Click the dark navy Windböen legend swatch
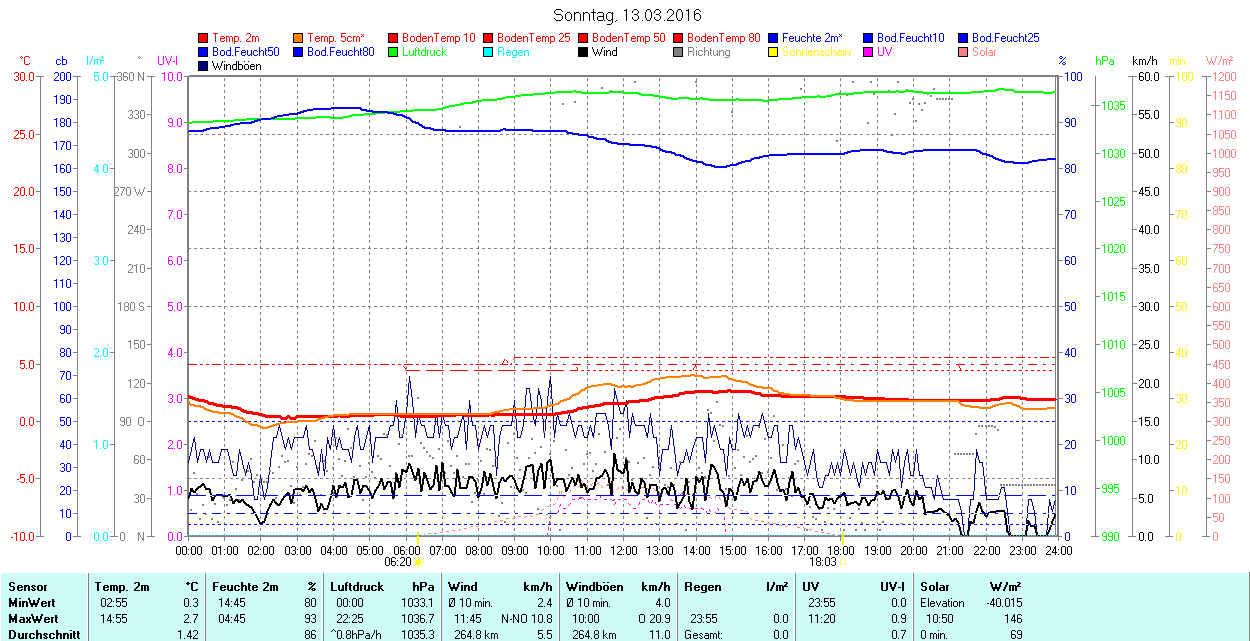This screenshot has height=641, width=1250. (204, 66)
